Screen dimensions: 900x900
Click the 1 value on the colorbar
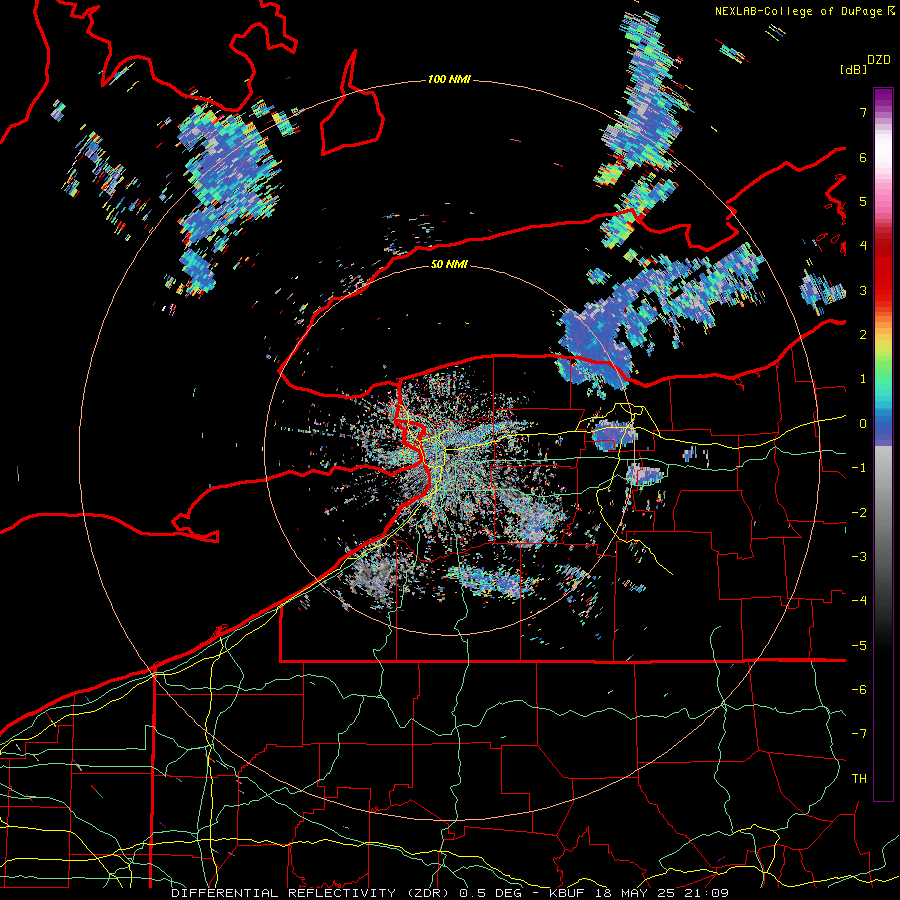pos(863,379)
